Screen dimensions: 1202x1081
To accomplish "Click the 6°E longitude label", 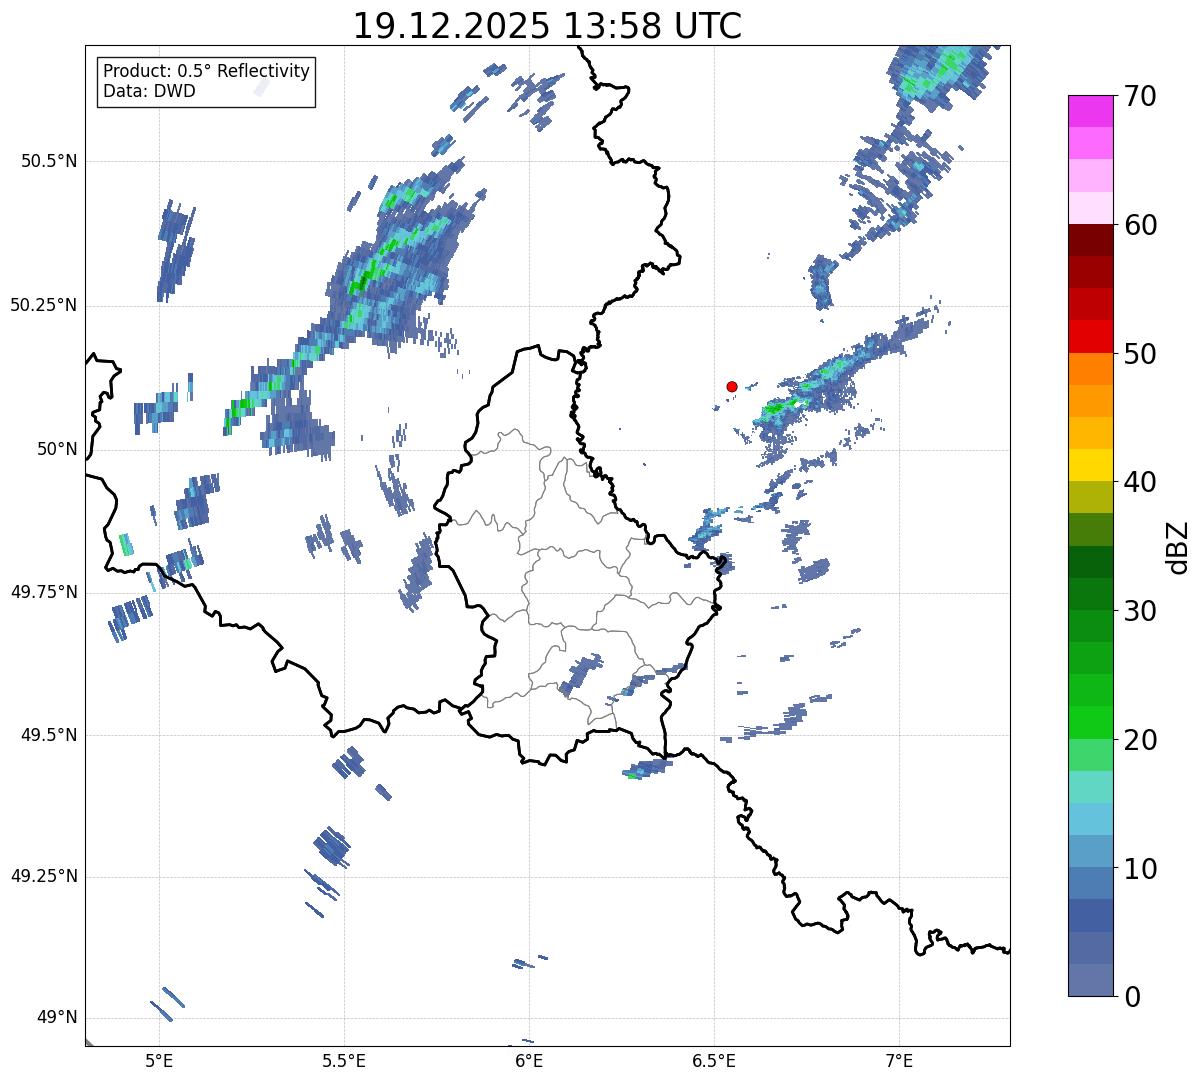I will [x=529, y=1060].
